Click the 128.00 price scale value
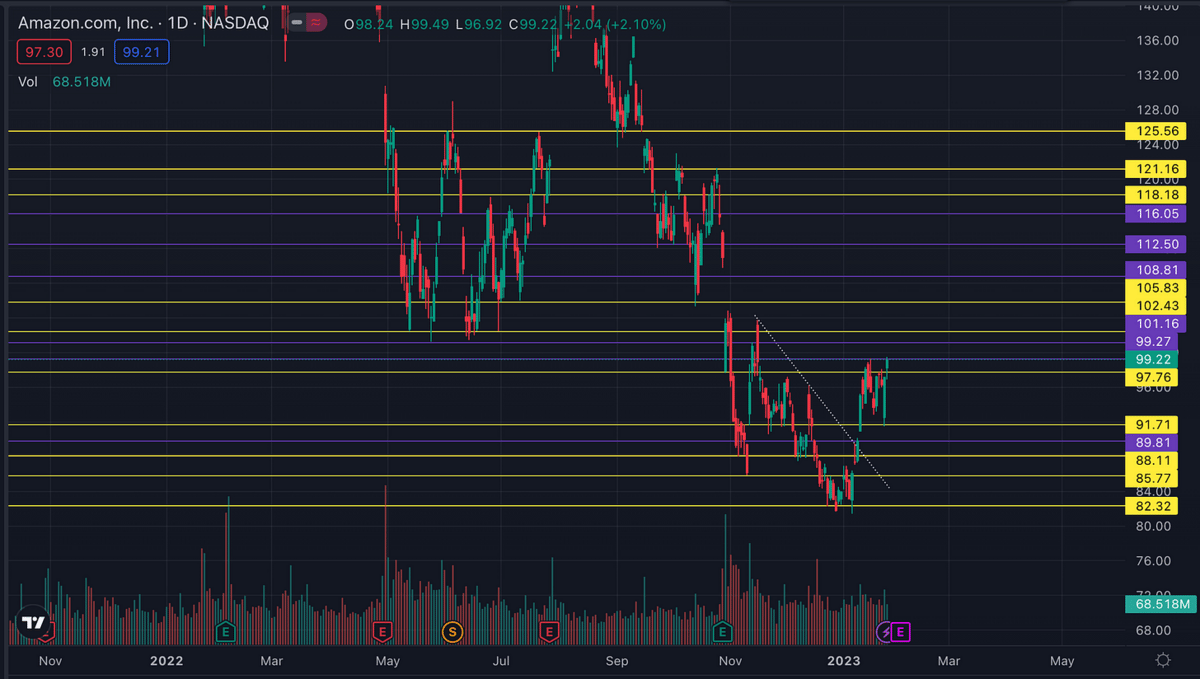 [1155, 110]
